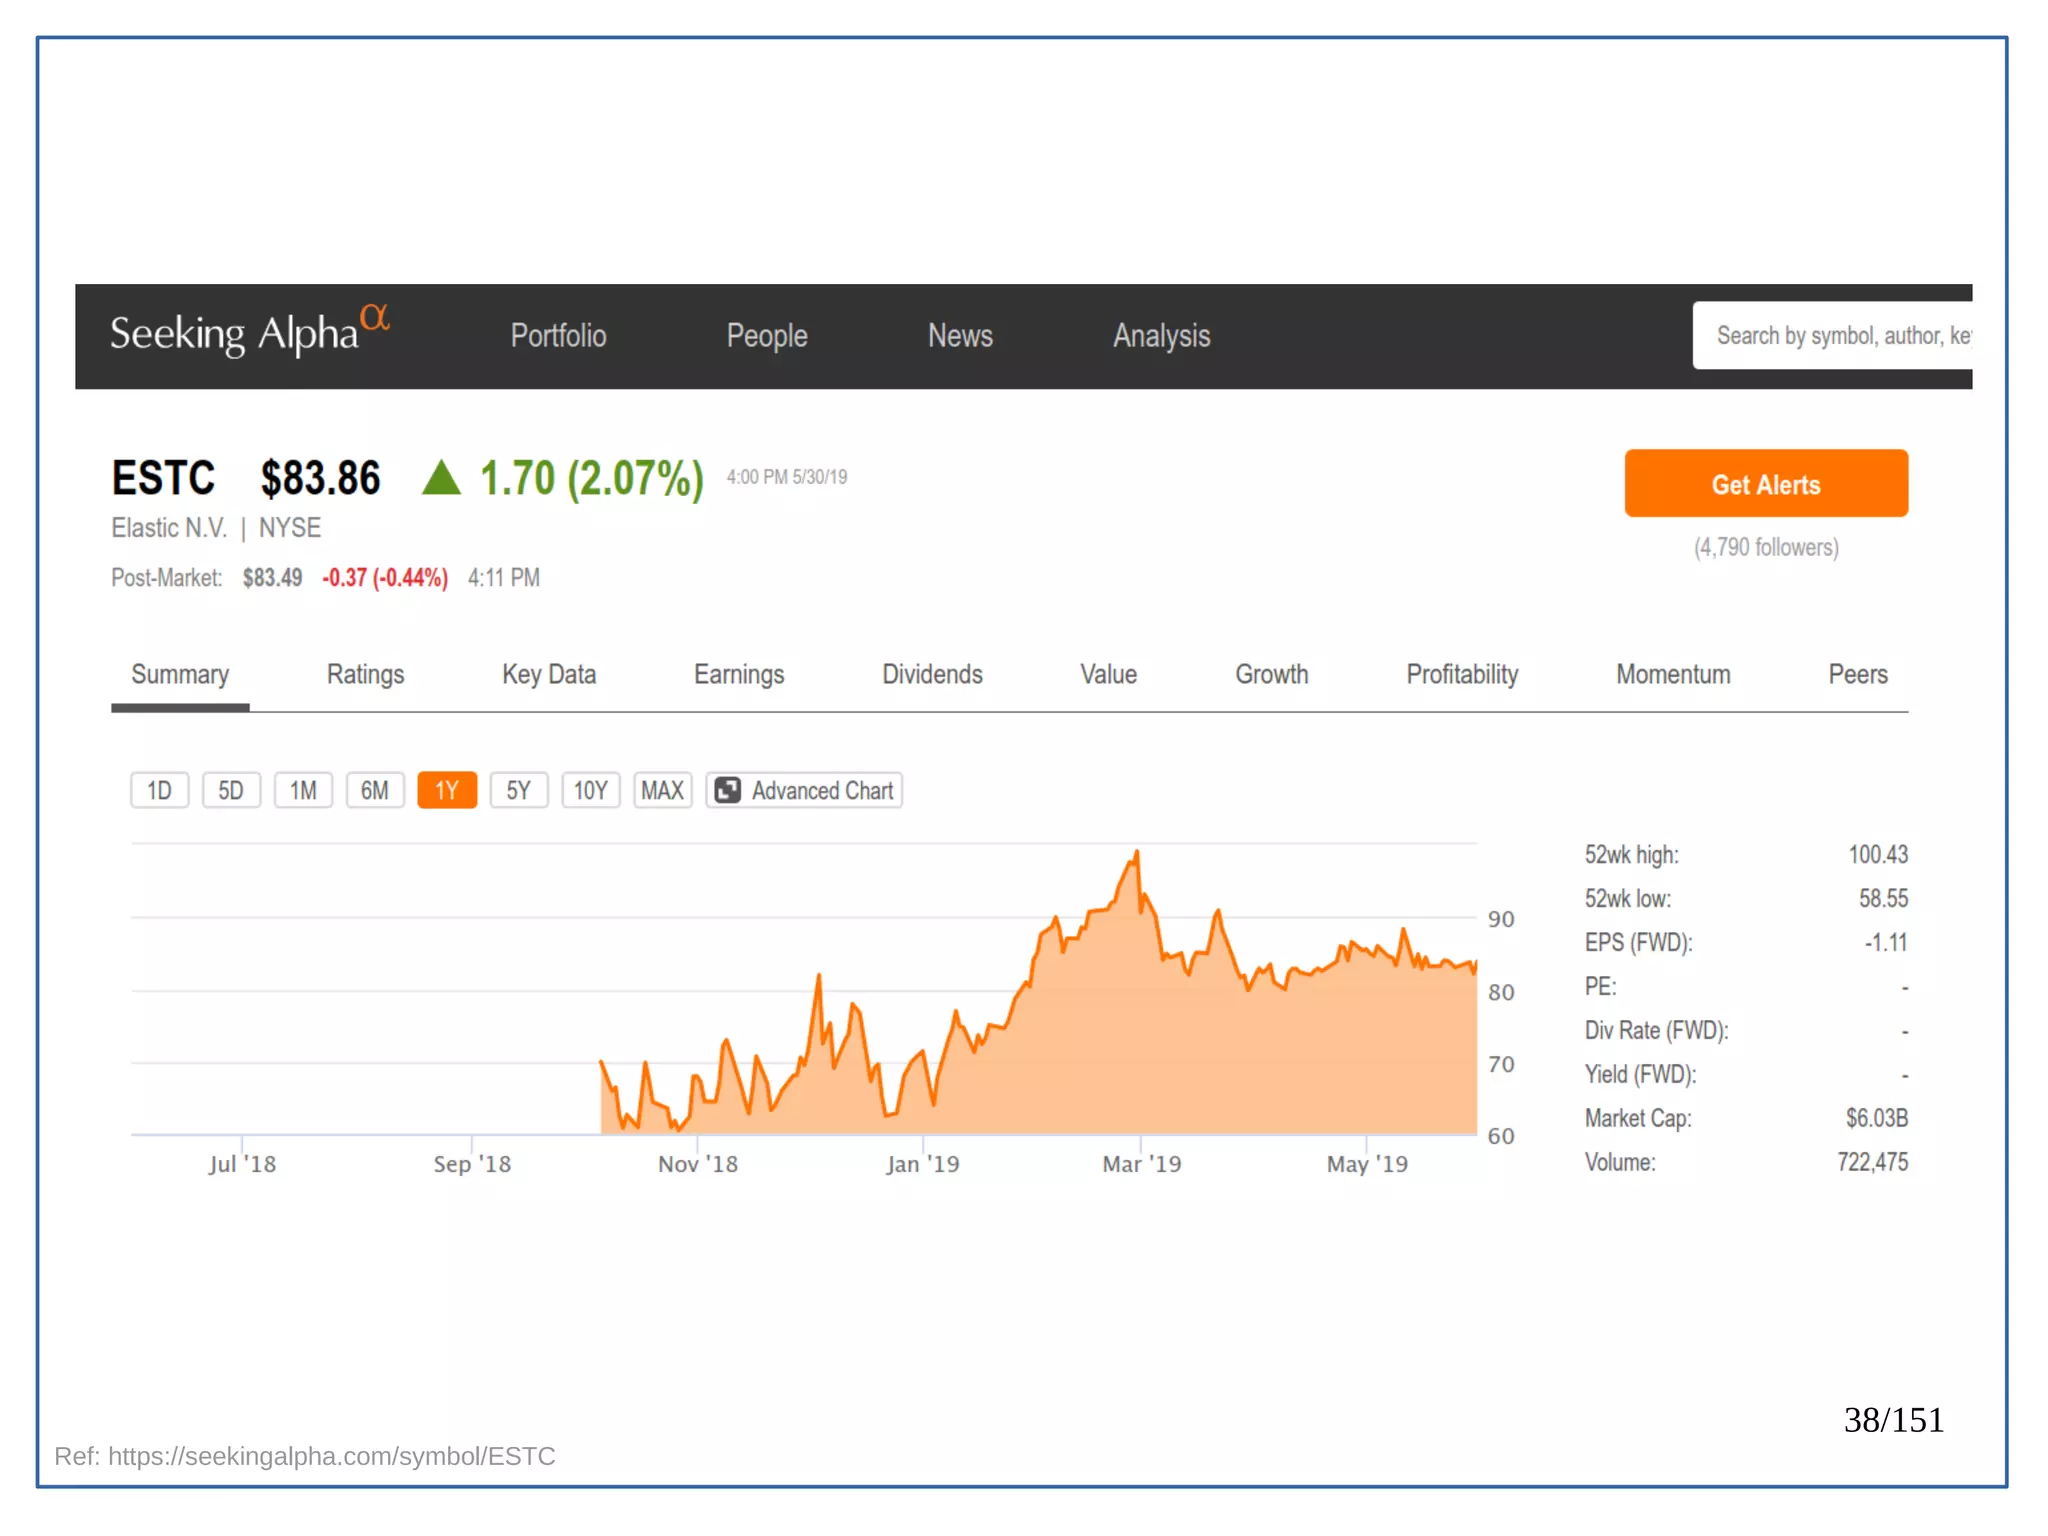This screenshot has height=1536, width=2048.
Task: Open the Portfolio menu
Action: pos(558,336)
